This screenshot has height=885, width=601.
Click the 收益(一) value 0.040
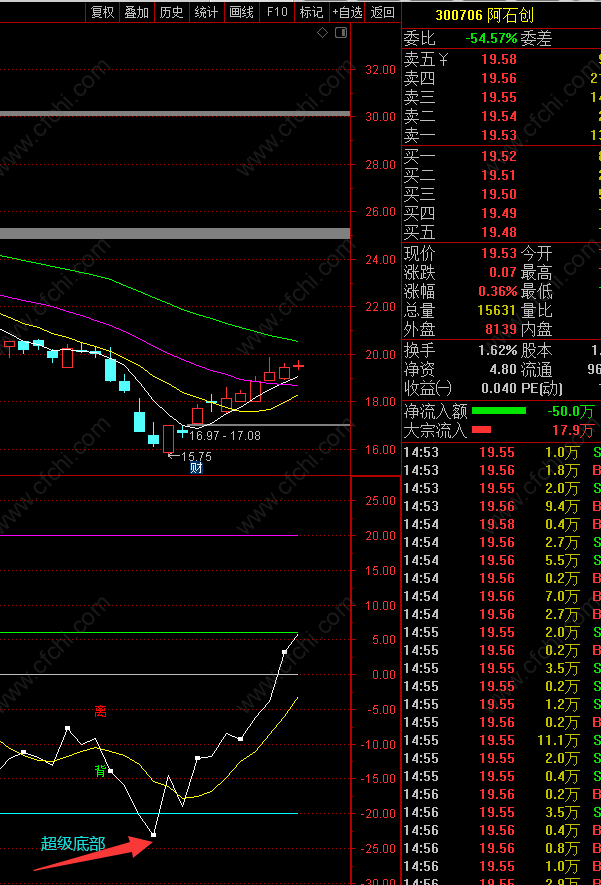coord(499,388)
